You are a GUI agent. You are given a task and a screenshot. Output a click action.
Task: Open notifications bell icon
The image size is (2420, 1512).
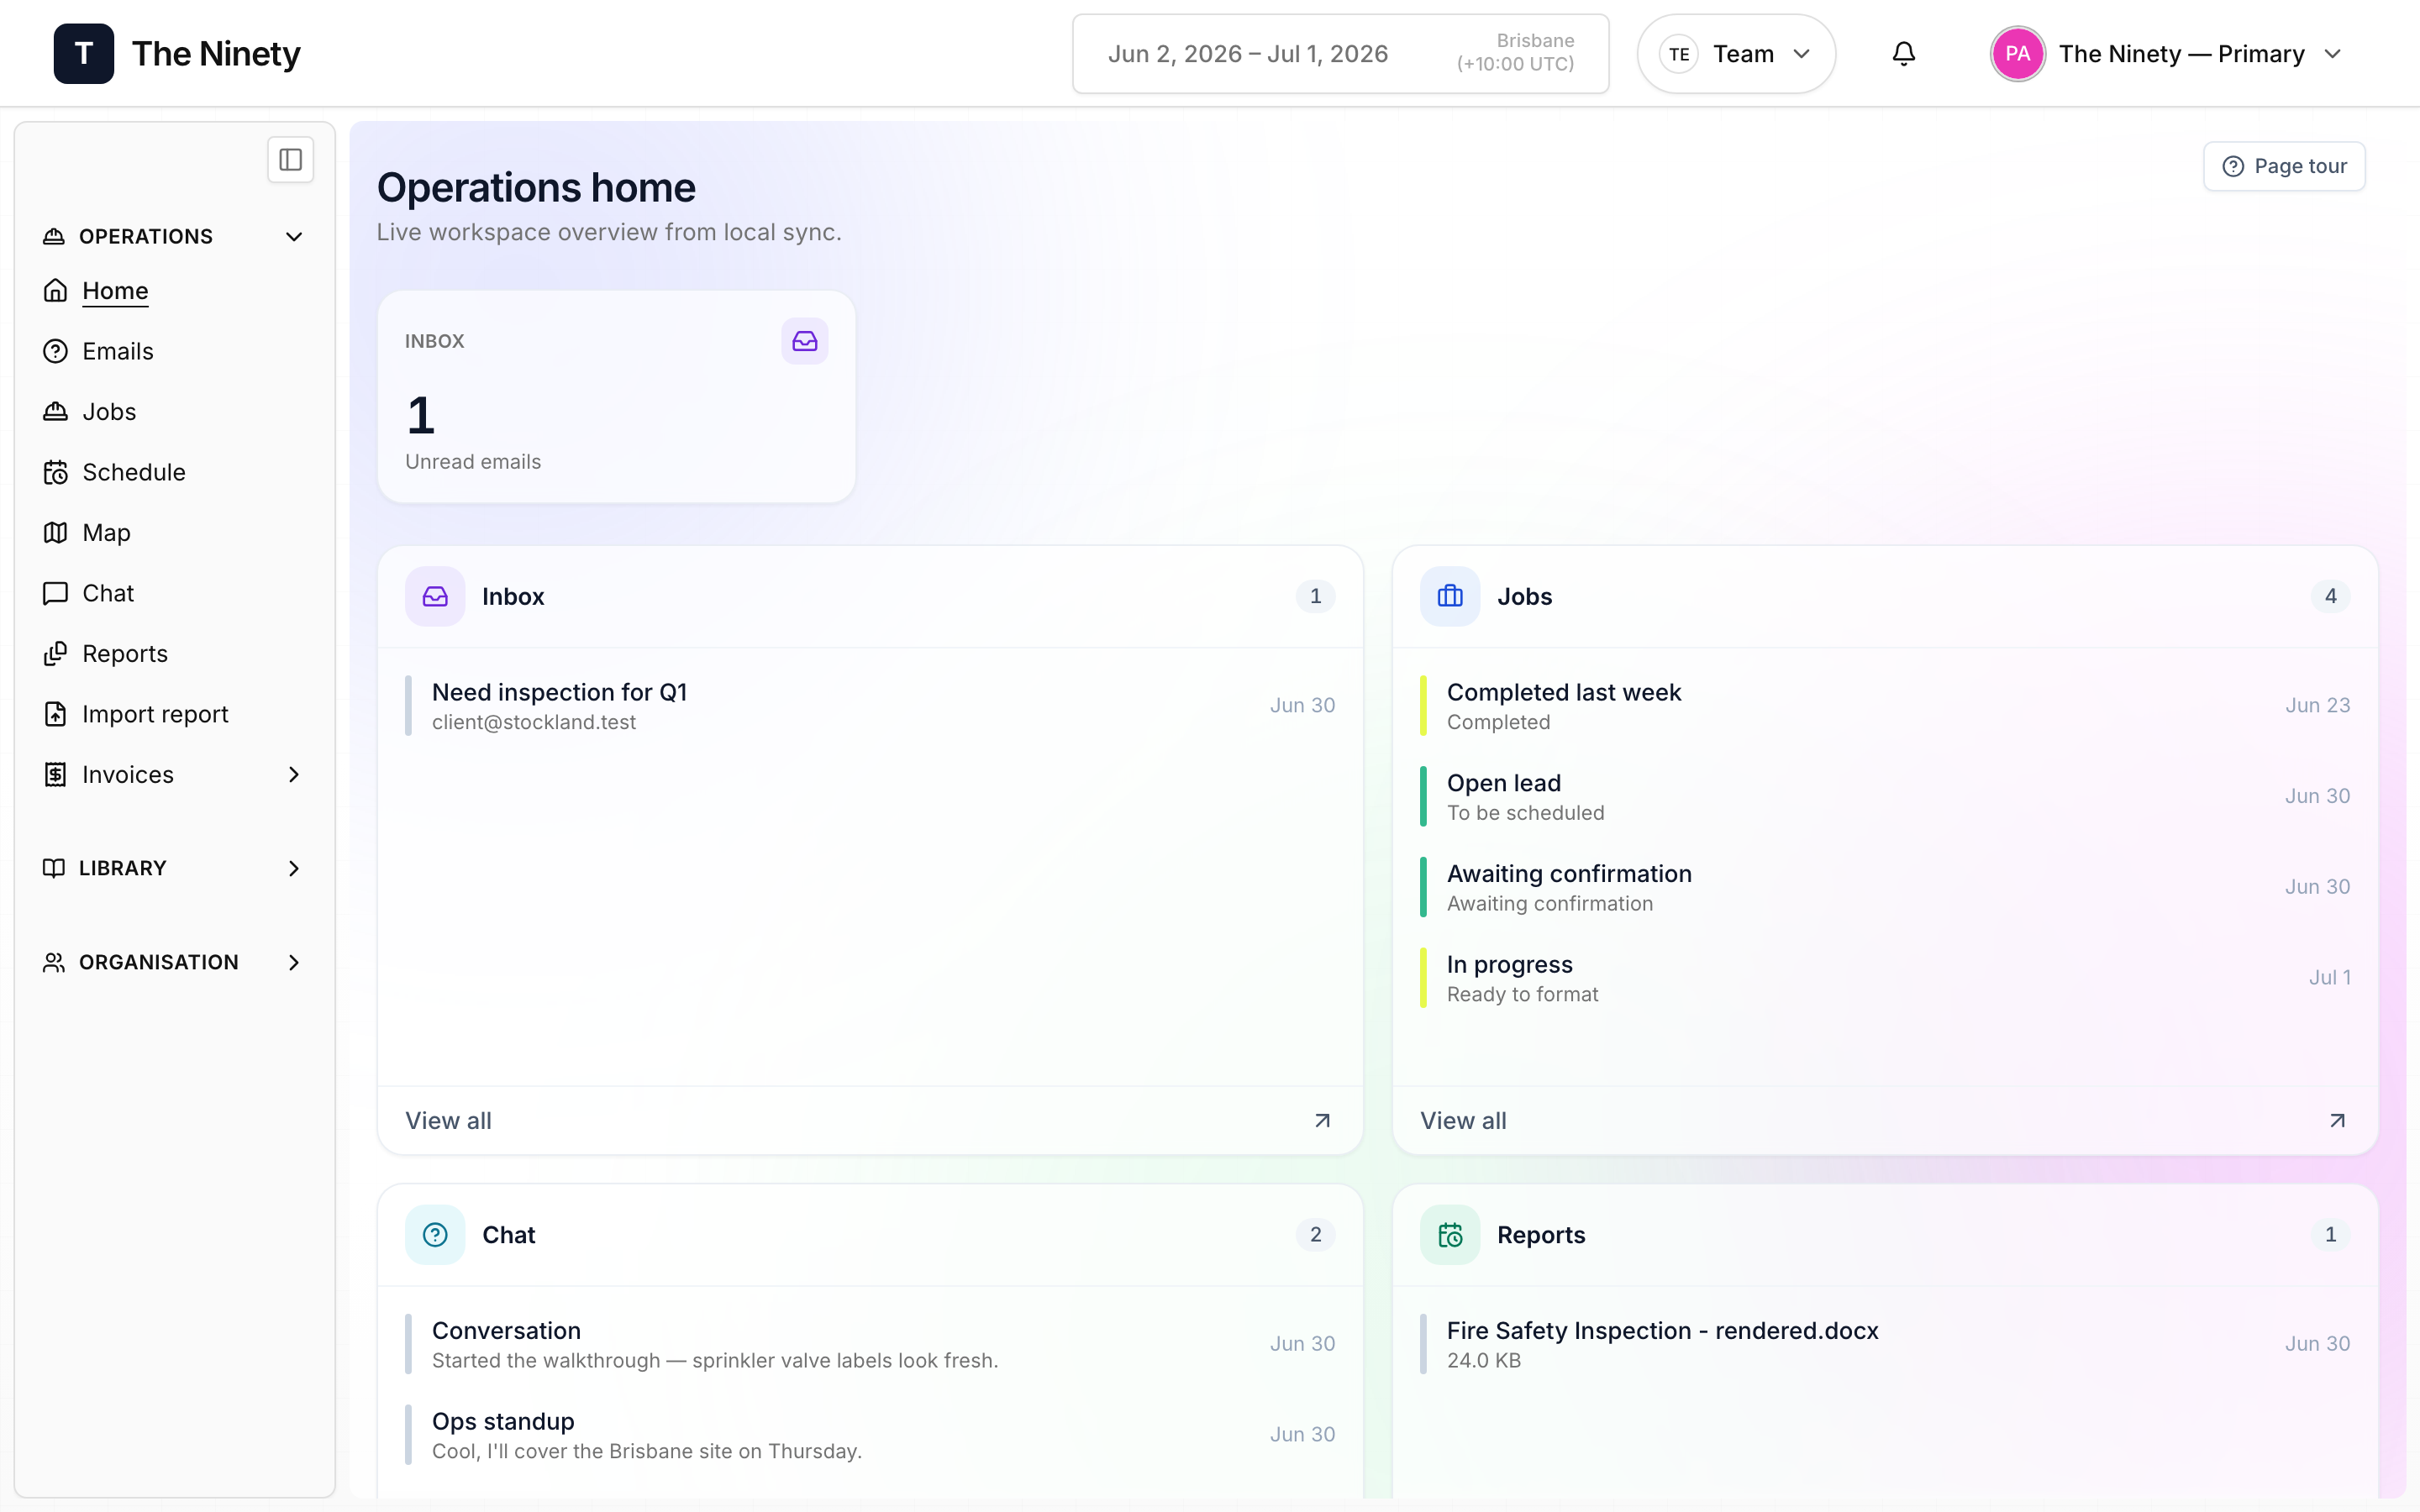pyautogui.click(x=1904, y=54)
